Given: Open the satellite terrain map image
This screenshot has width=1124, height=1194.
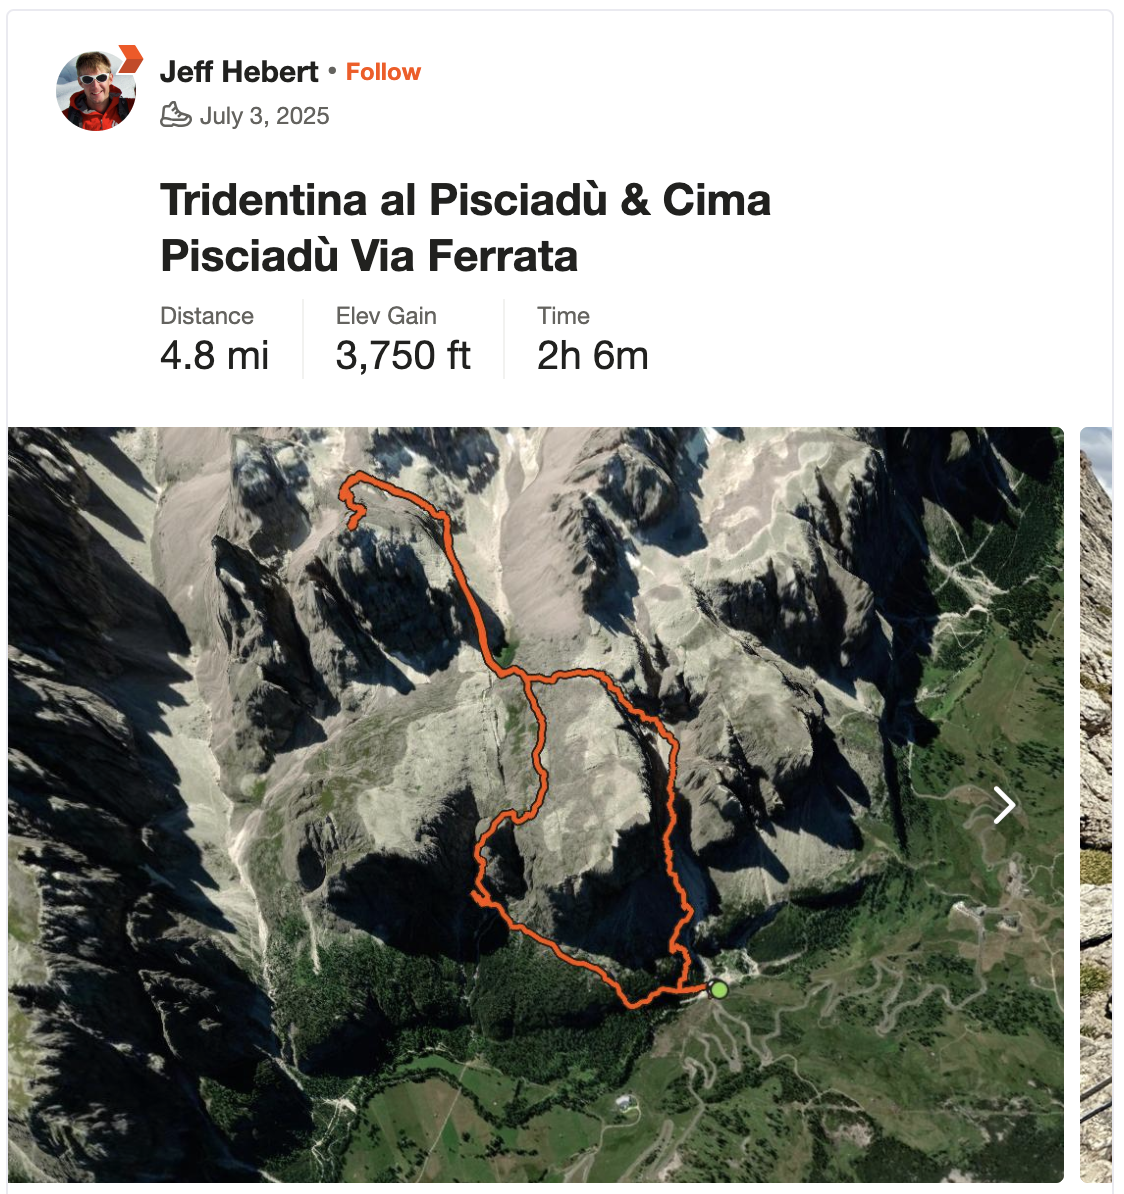Looking at the screenshot, I should (536, 805).
